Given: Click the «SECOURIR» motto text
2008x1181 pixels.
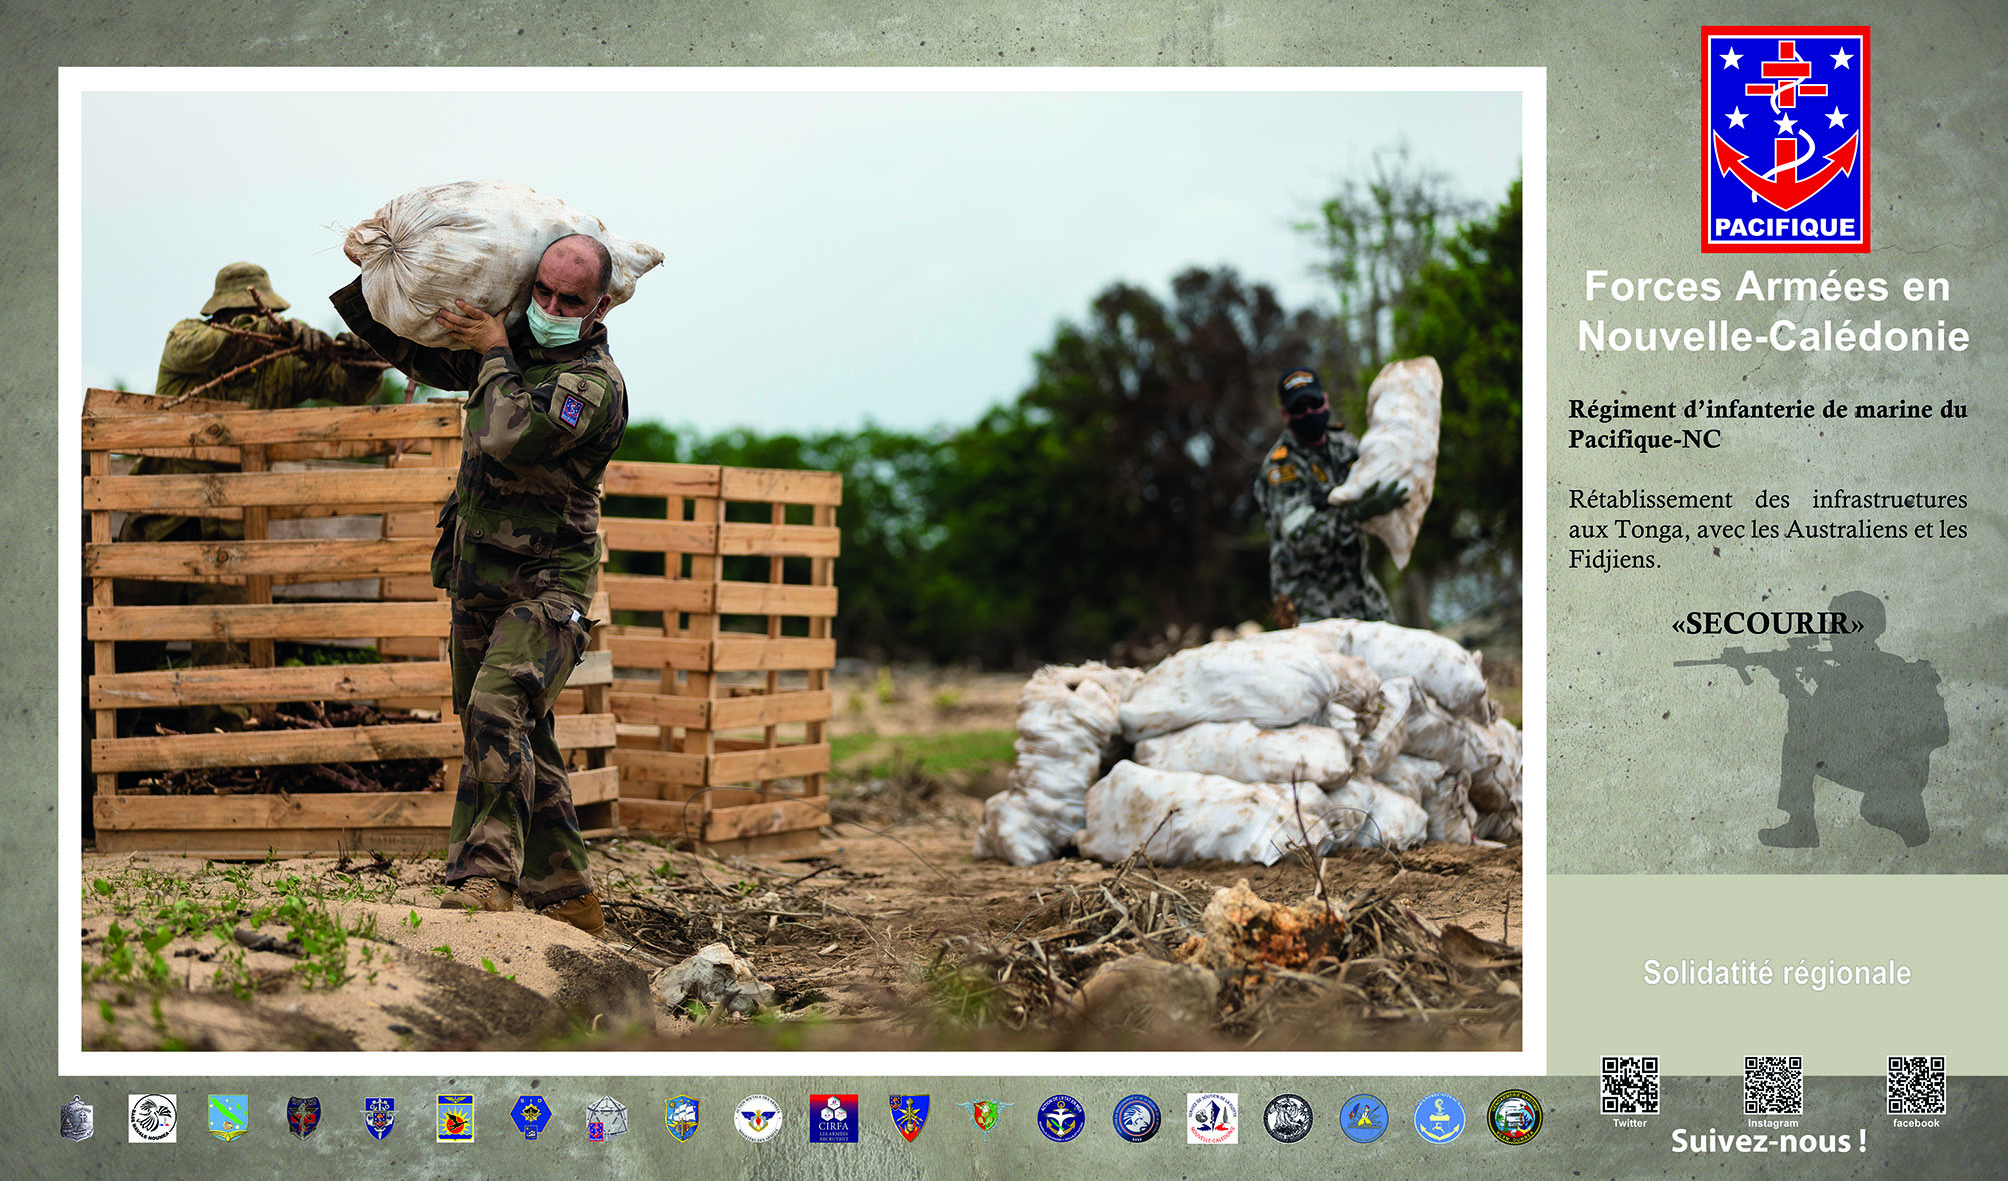Looking at the screenshot, I should pos(1767,624).
